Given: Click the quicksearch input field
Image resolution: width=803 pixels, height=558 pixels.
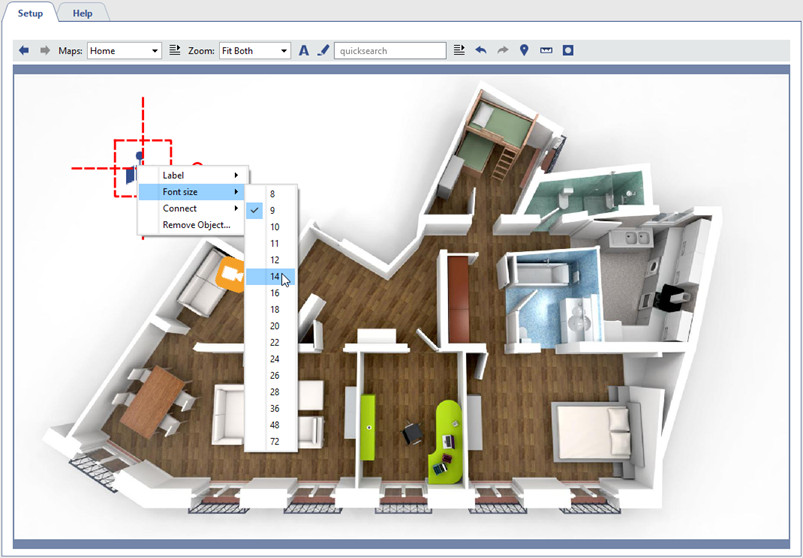Looking at the screenshot, I should (390, 50).
